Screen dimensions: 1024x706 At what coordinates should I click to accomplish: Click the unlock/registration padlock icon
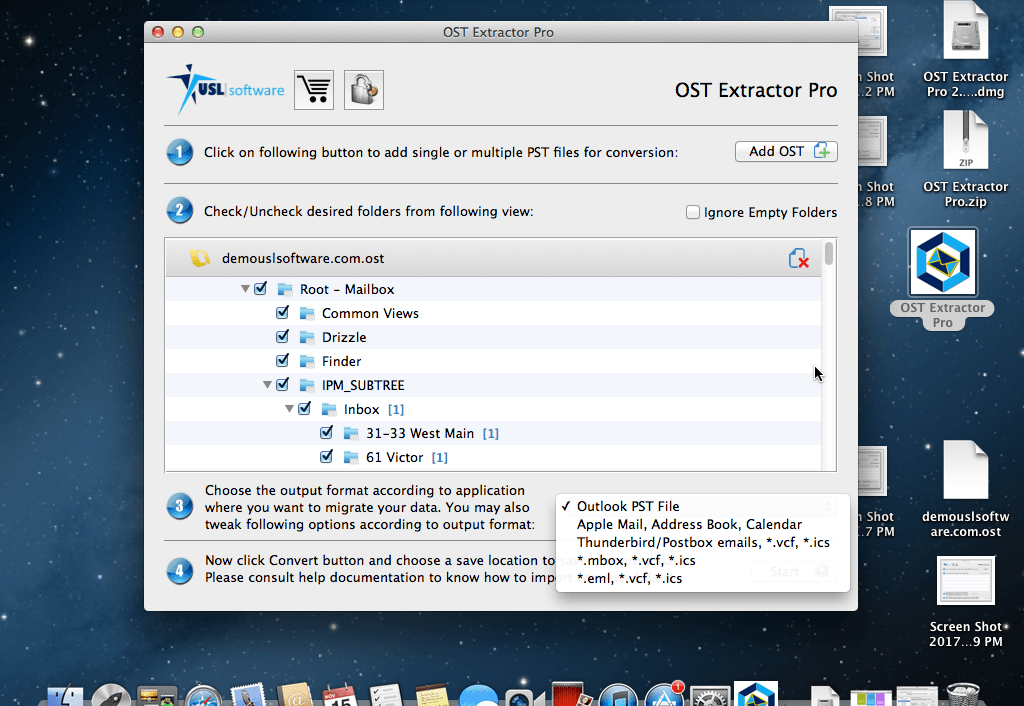click(x=363, y=89)
